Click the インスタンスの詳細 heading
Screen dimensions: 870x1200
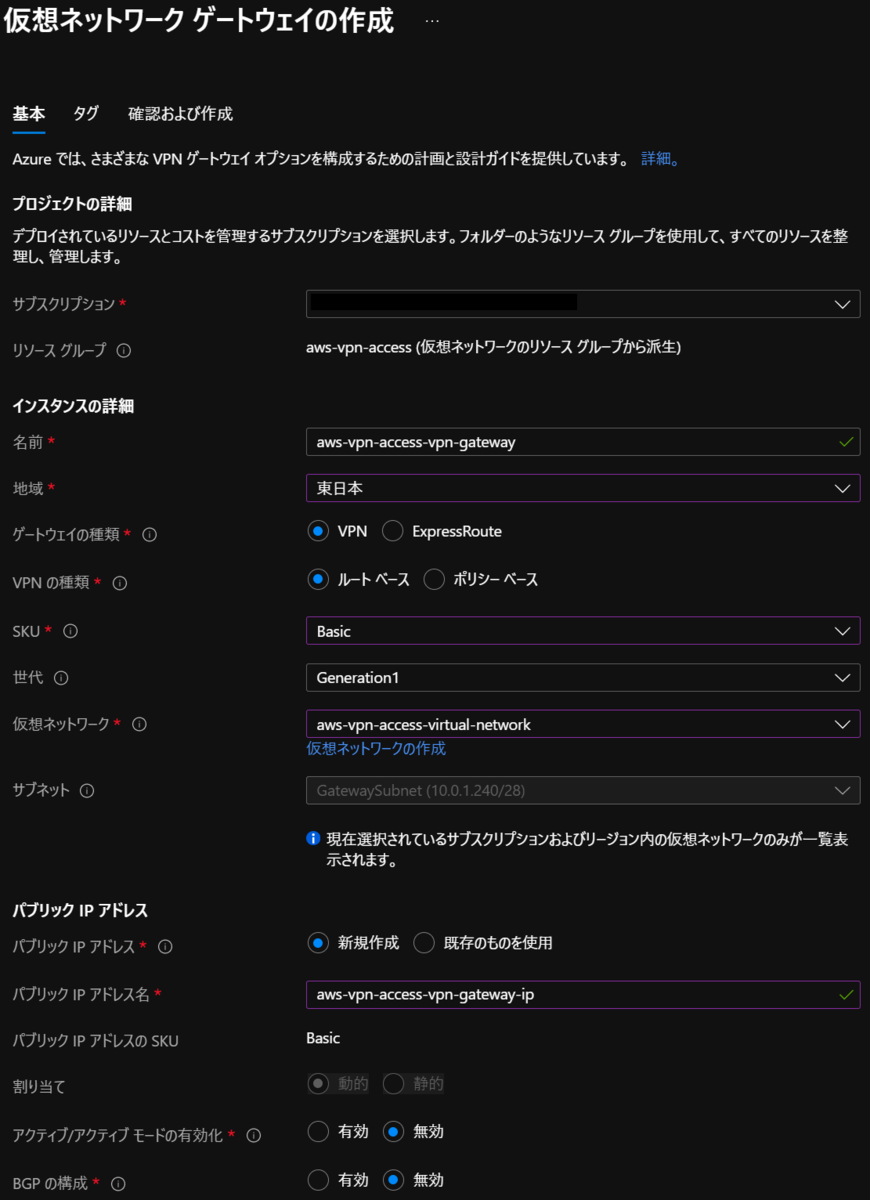point(73,406)
